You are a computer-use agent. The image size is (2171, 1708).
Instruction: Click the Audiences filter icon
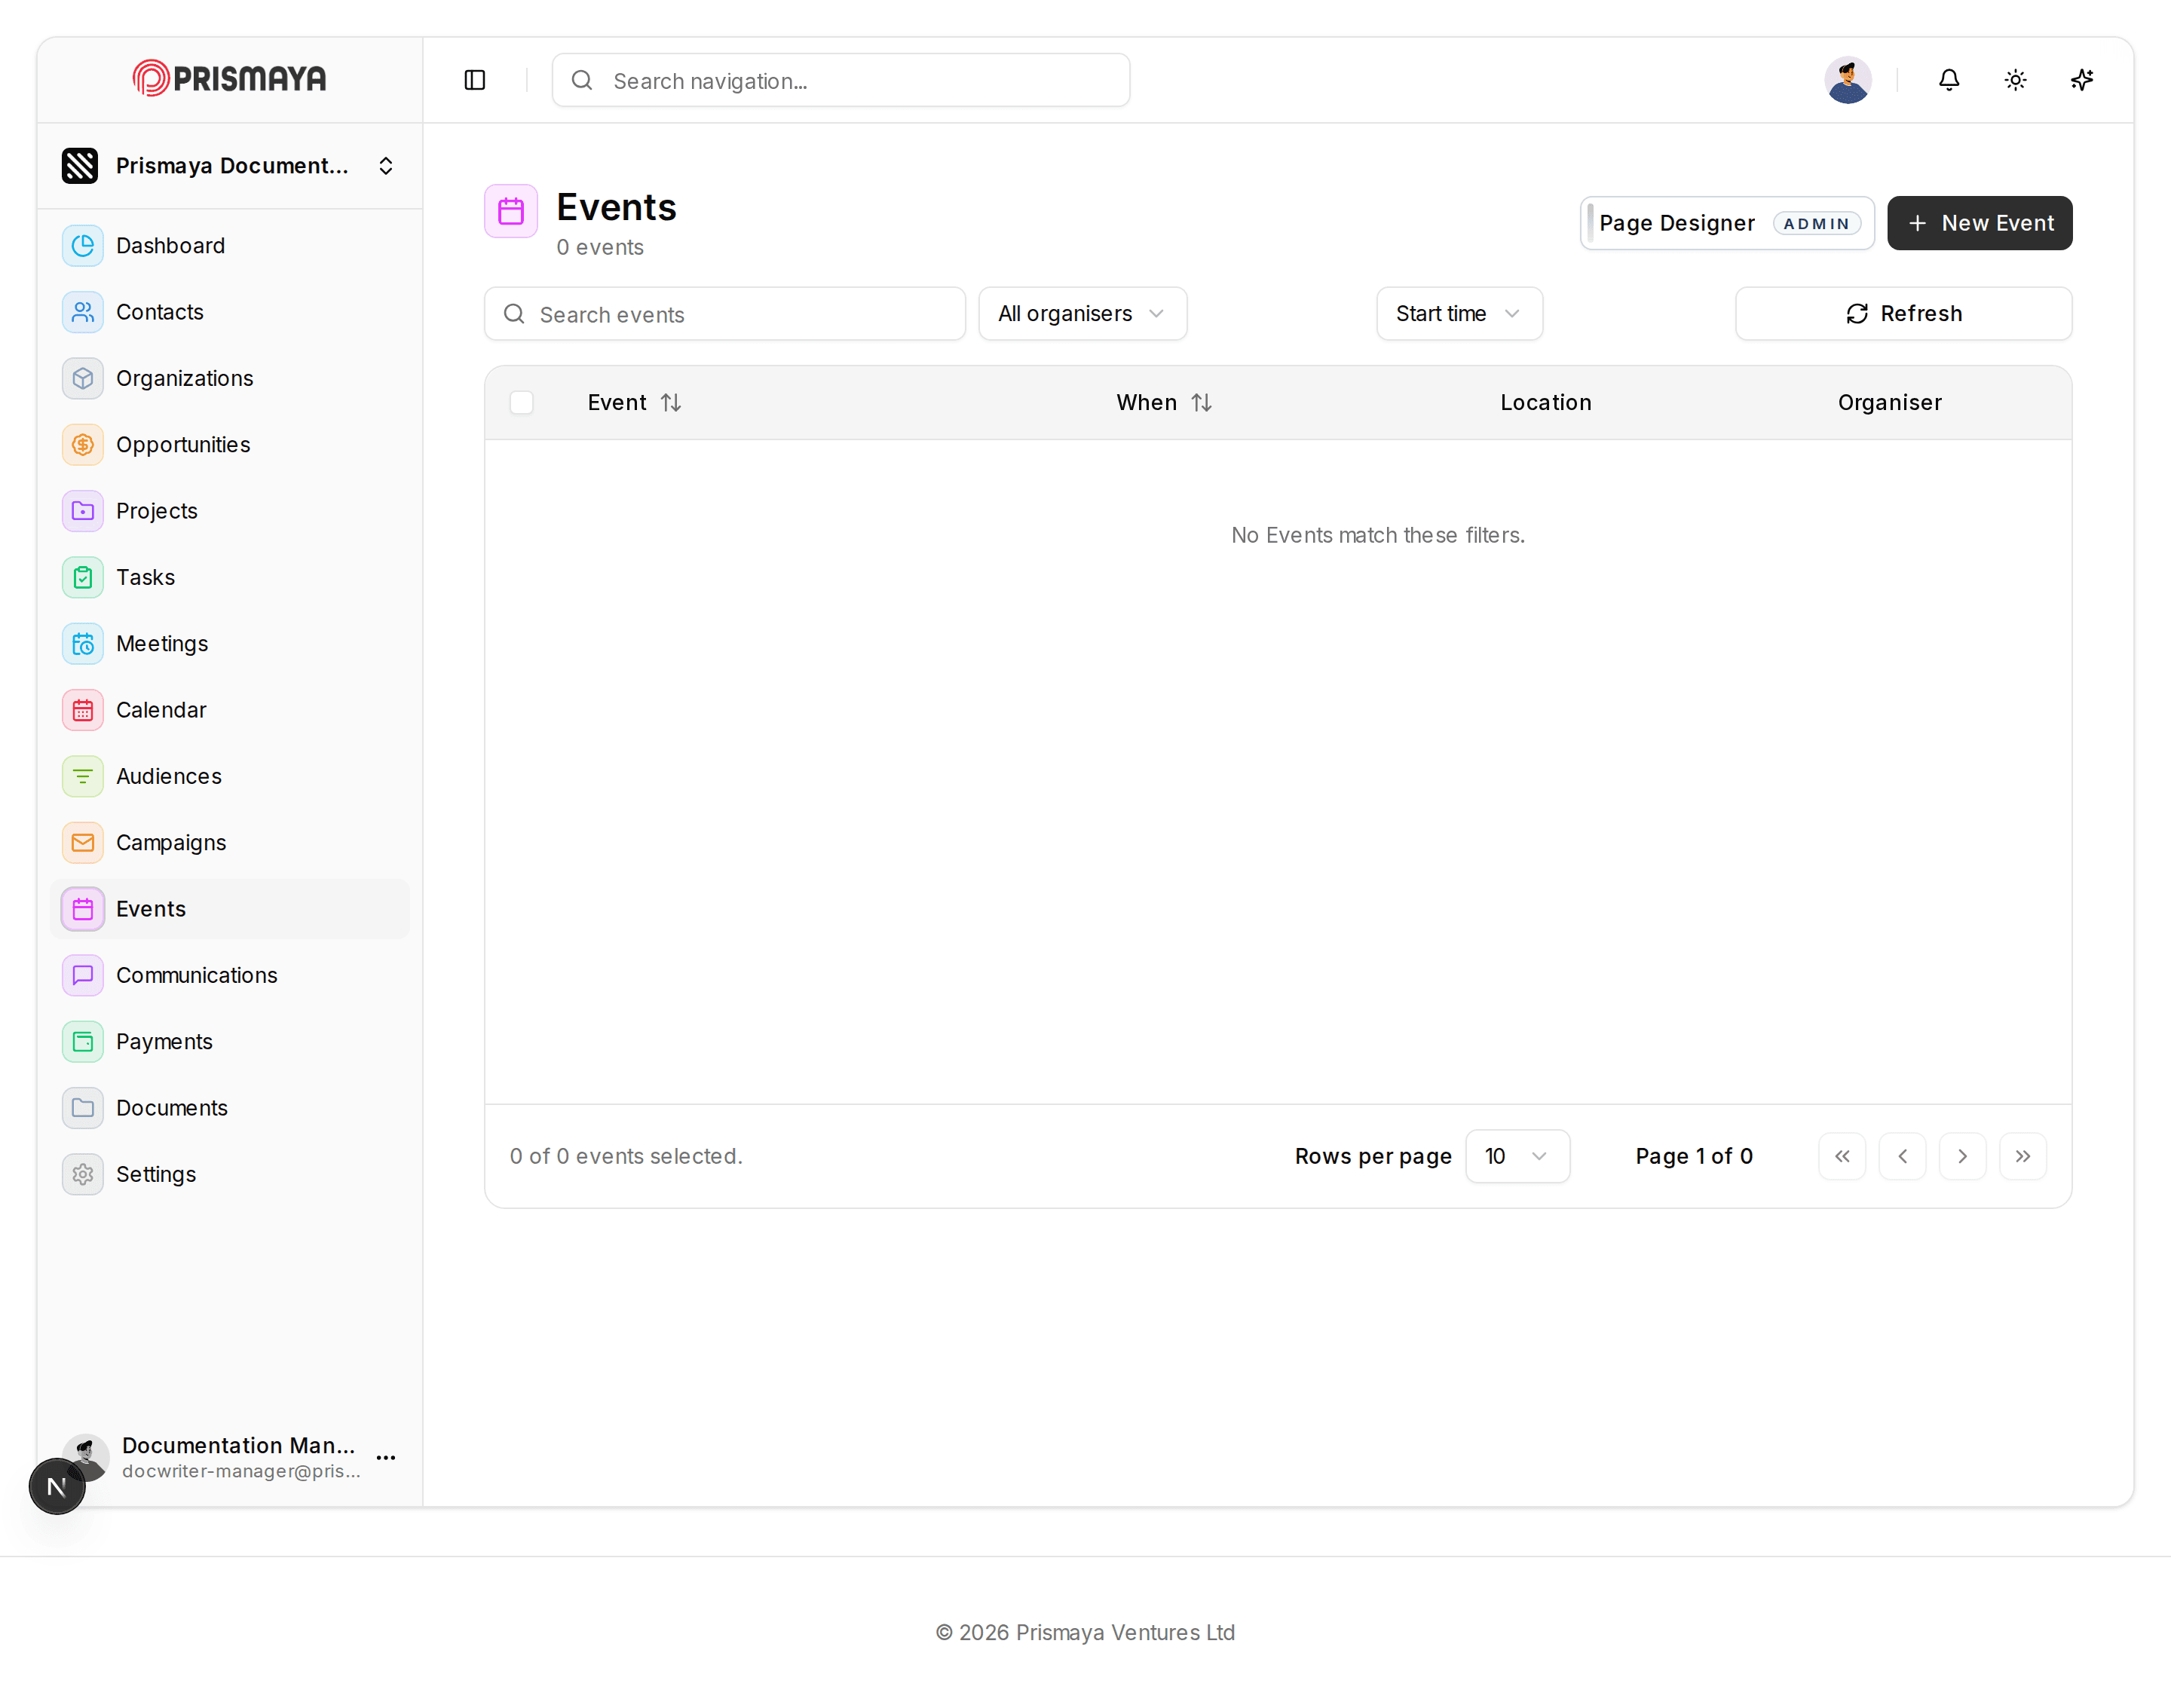pos(83,776)
